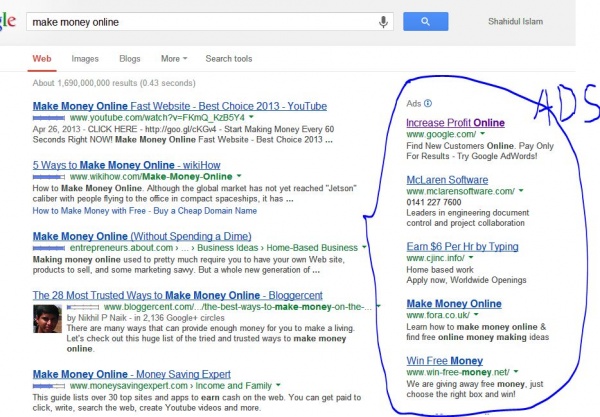This screenshot has height=417, width=600.
Task: Expand arrow beside www.google.com ad URL
Action: 483,134
